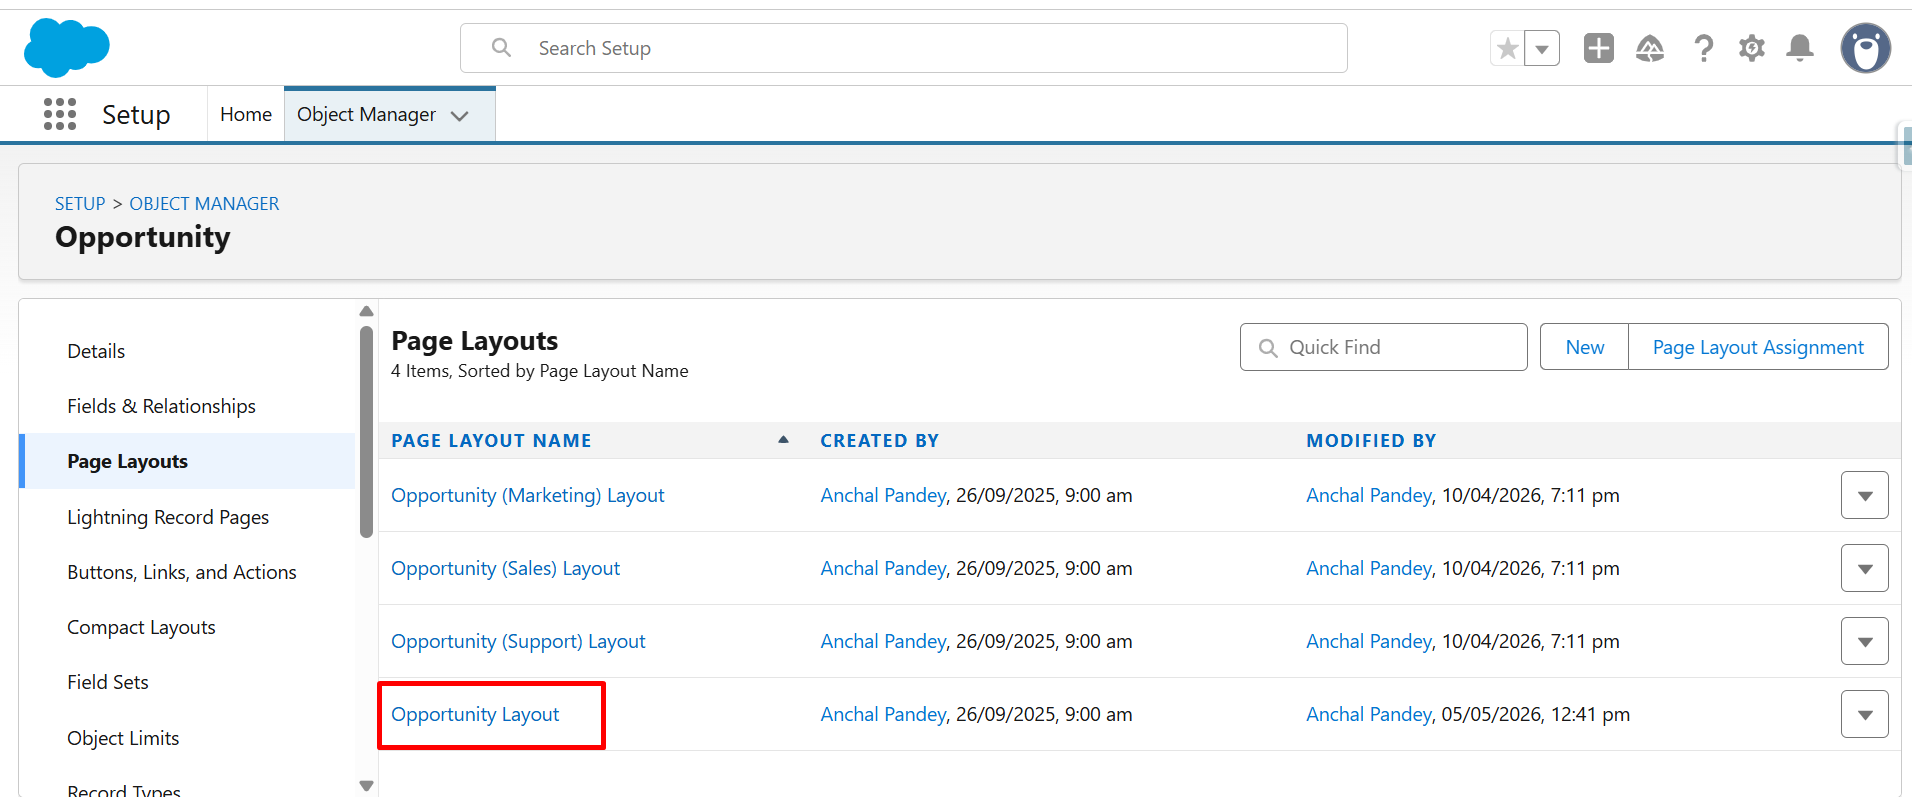Open the notifications bell

(1800, 48)
